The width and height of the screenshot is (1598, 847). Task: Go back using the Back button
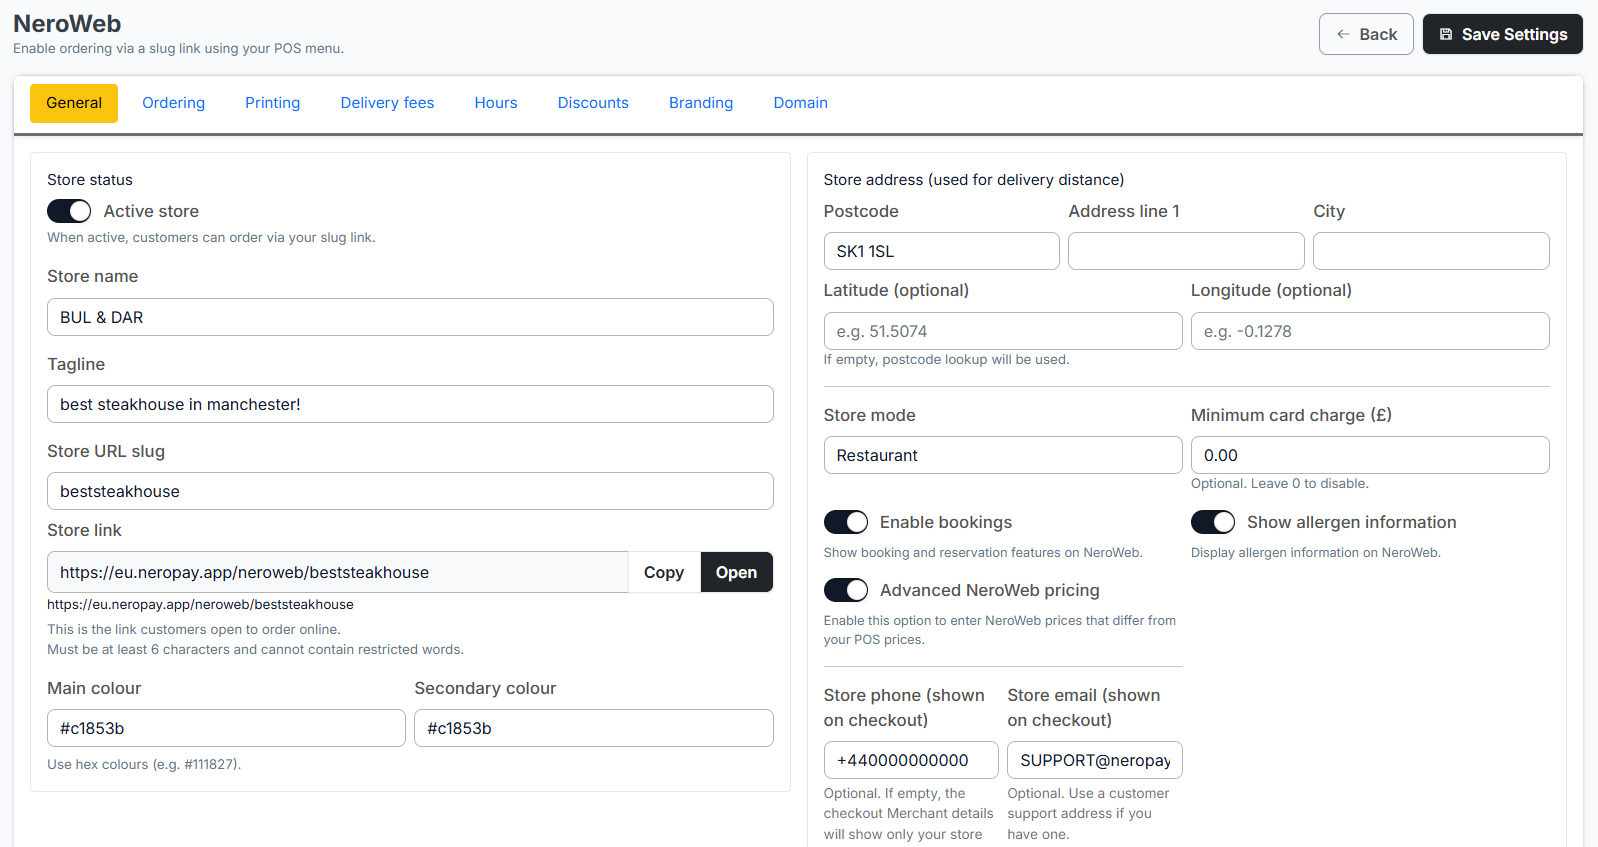pos(1365,34)
